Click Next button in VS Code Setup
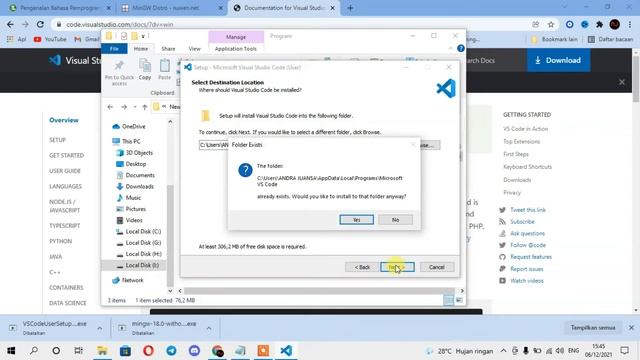Screen dimensions: 640x360 point(397,267)
